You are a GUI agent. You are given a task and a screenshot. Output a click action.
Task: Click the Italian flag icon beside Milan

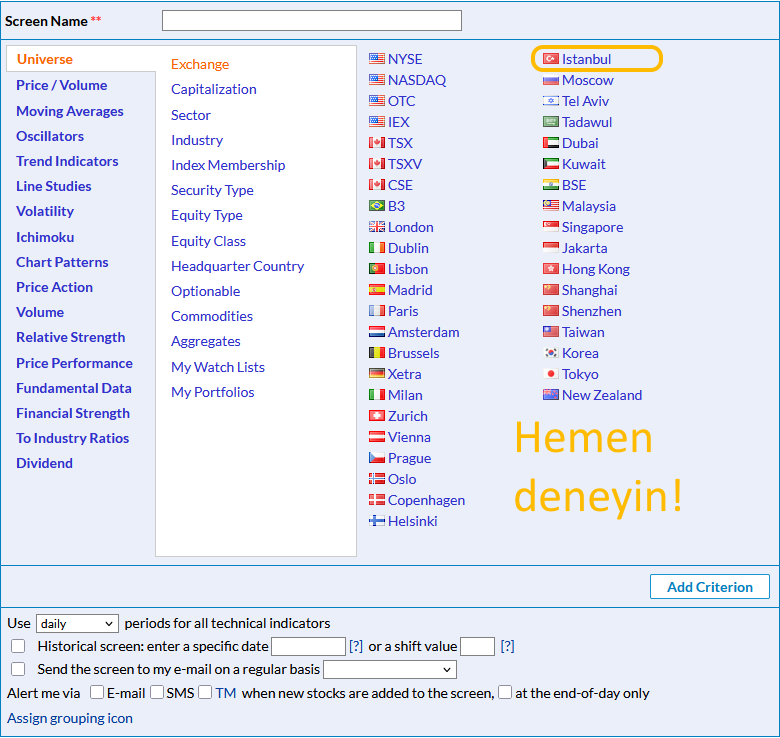click(x=377, y=395)
